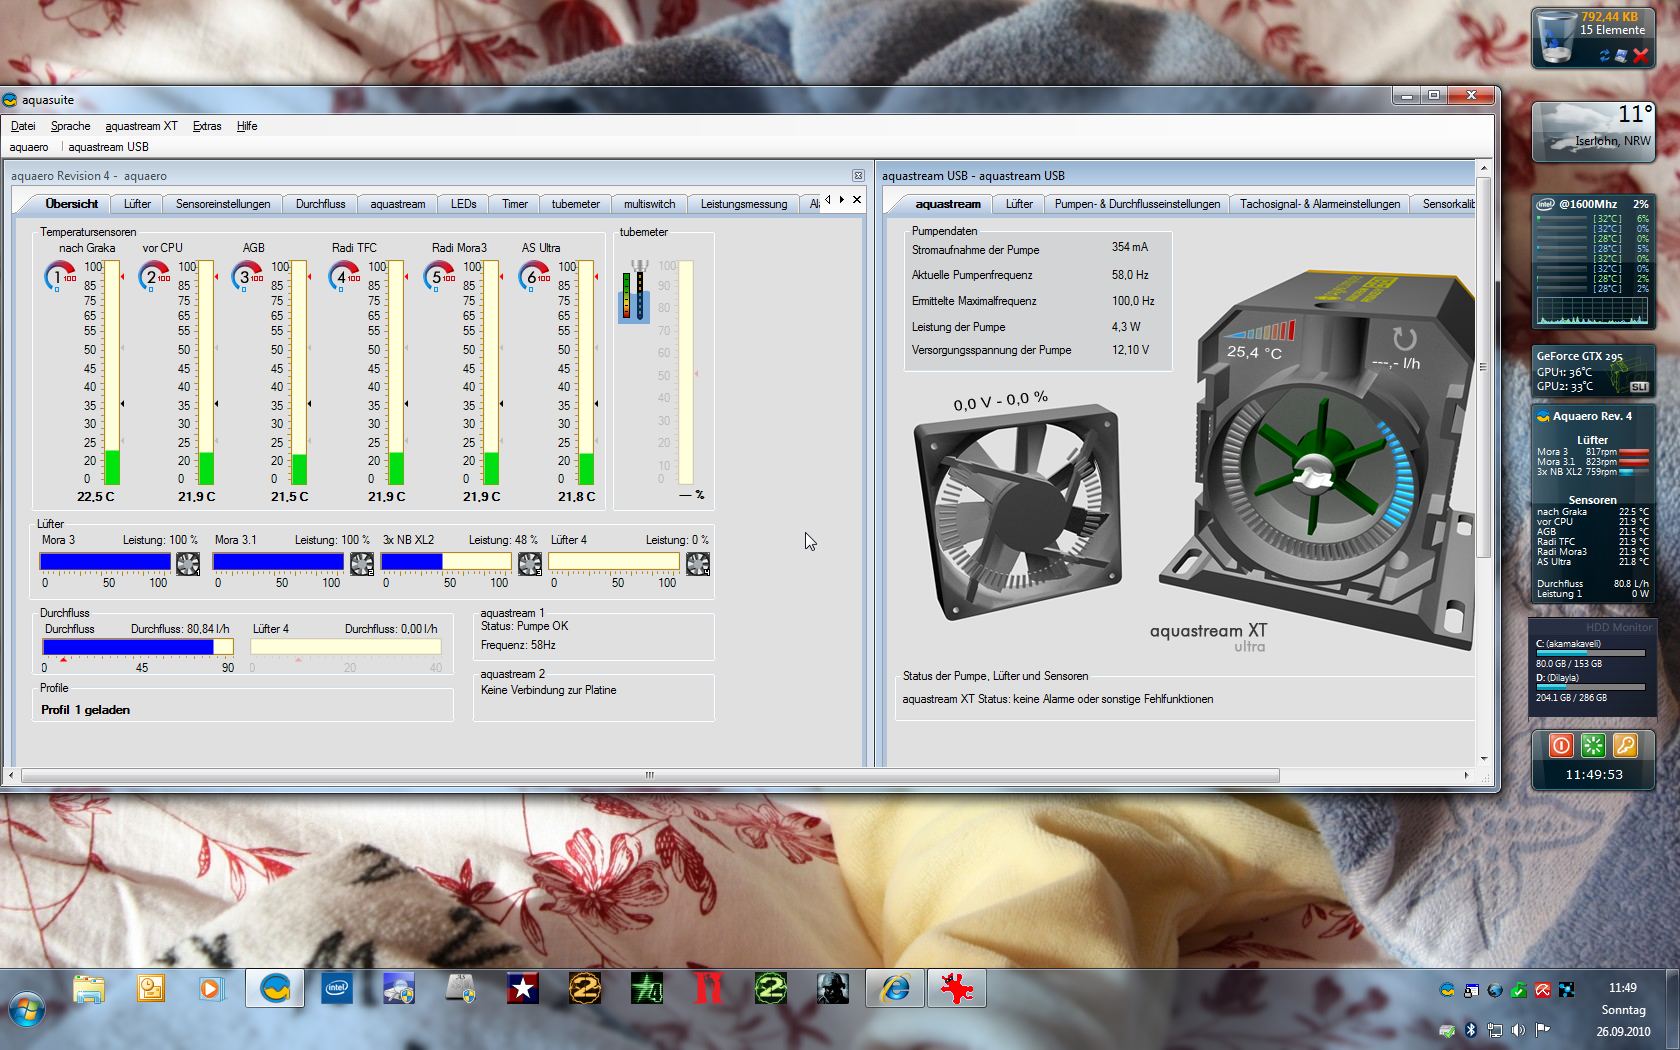Click the red power button in the control gadget

pos(1561,745)
